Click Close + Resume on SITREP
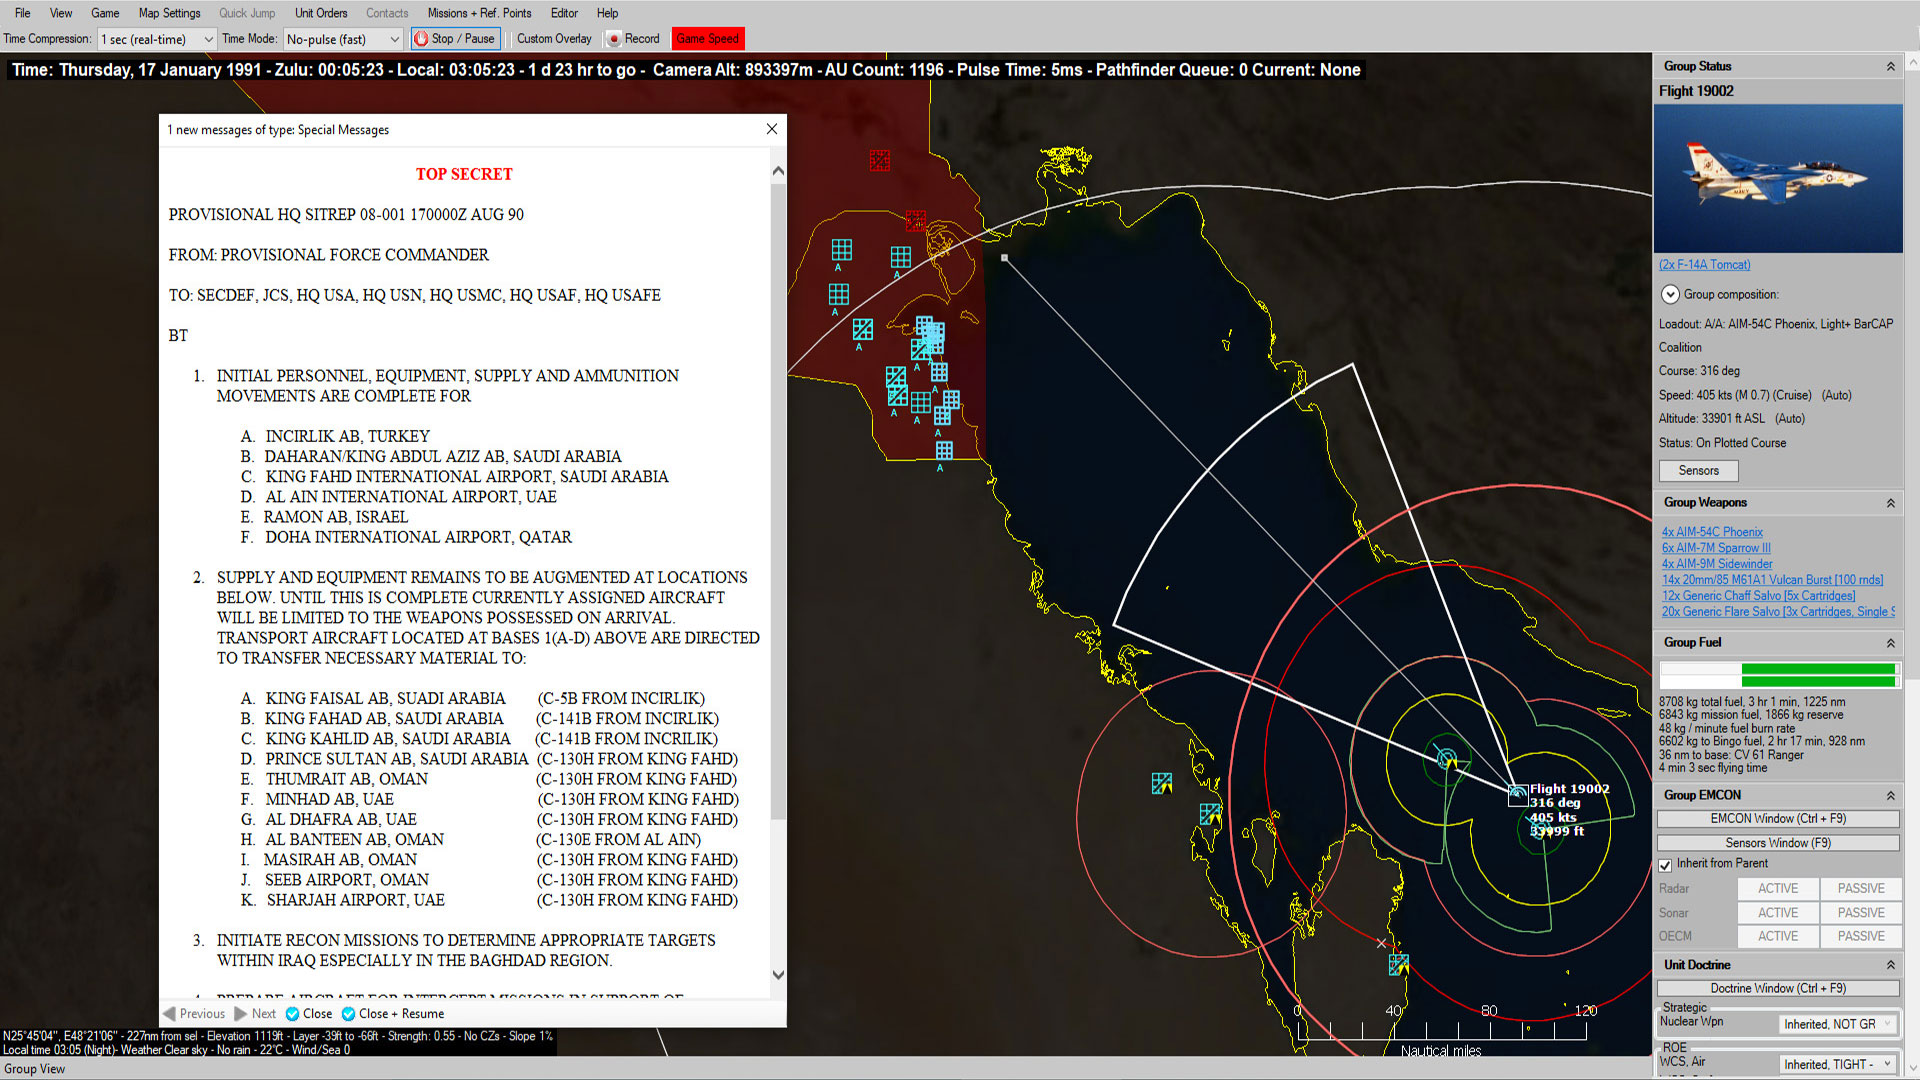 tap(400, 1013)
